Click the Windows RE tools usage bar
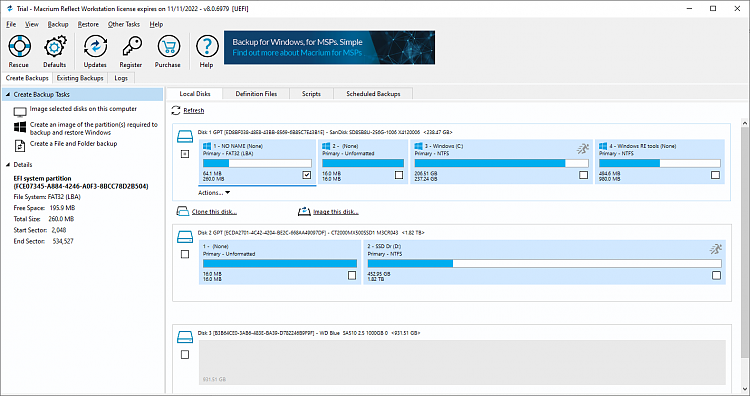This screenshot has width=750, height=396. coord(659,163)
